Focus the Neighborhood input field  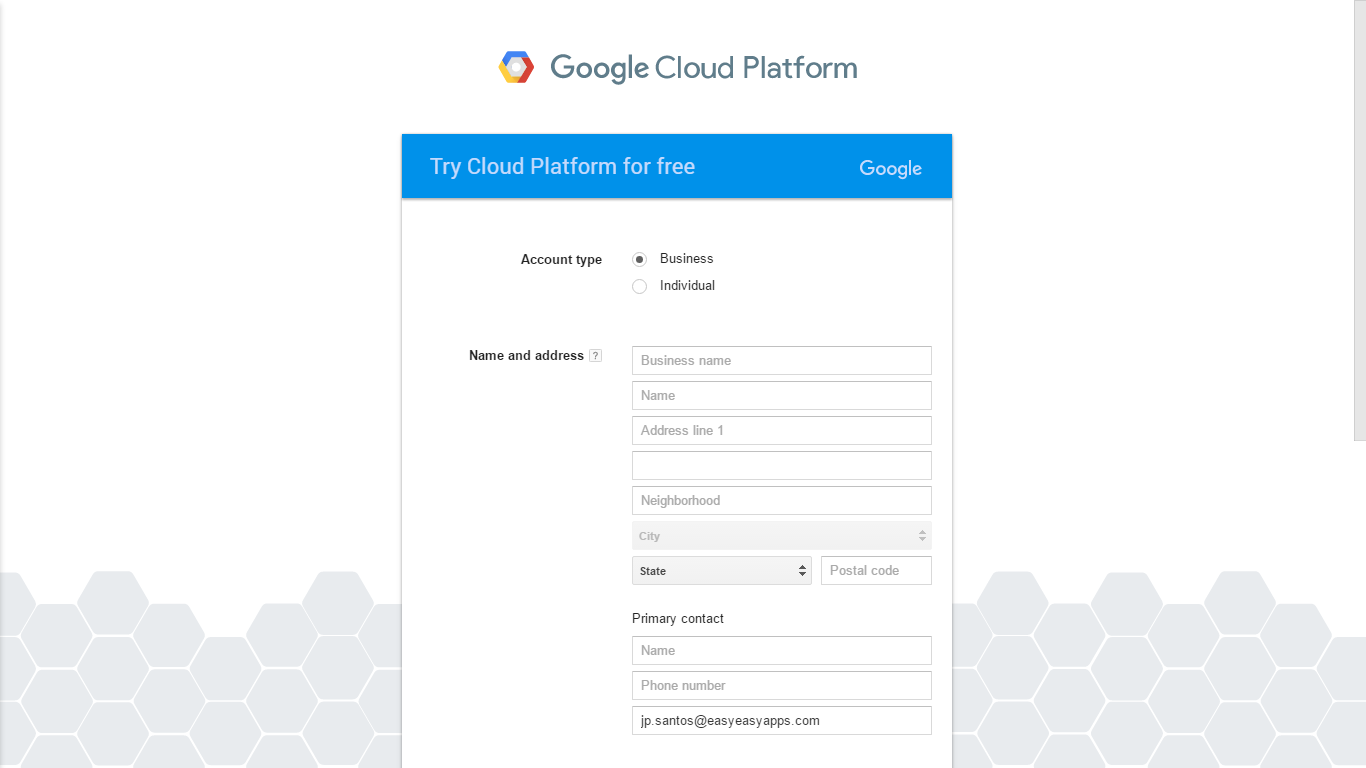[x=781, y=500]
